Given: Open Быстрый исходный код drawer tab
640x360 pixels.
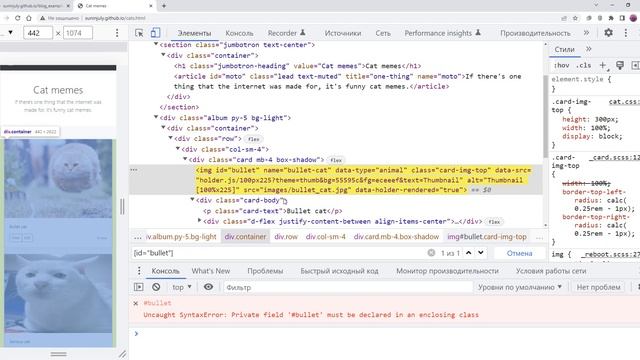Looking at the screenshot, I should tap(339, 271).
